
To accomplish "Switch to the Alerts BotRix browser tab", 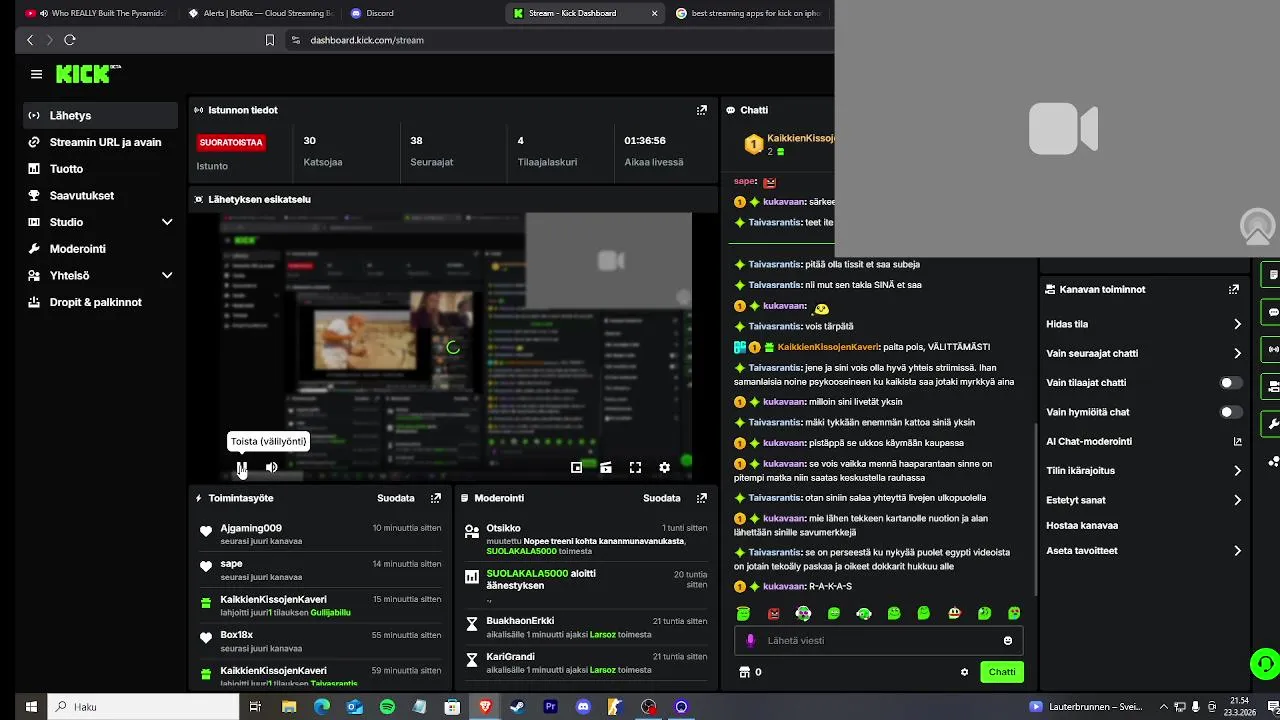I will (x=261, y=13).
